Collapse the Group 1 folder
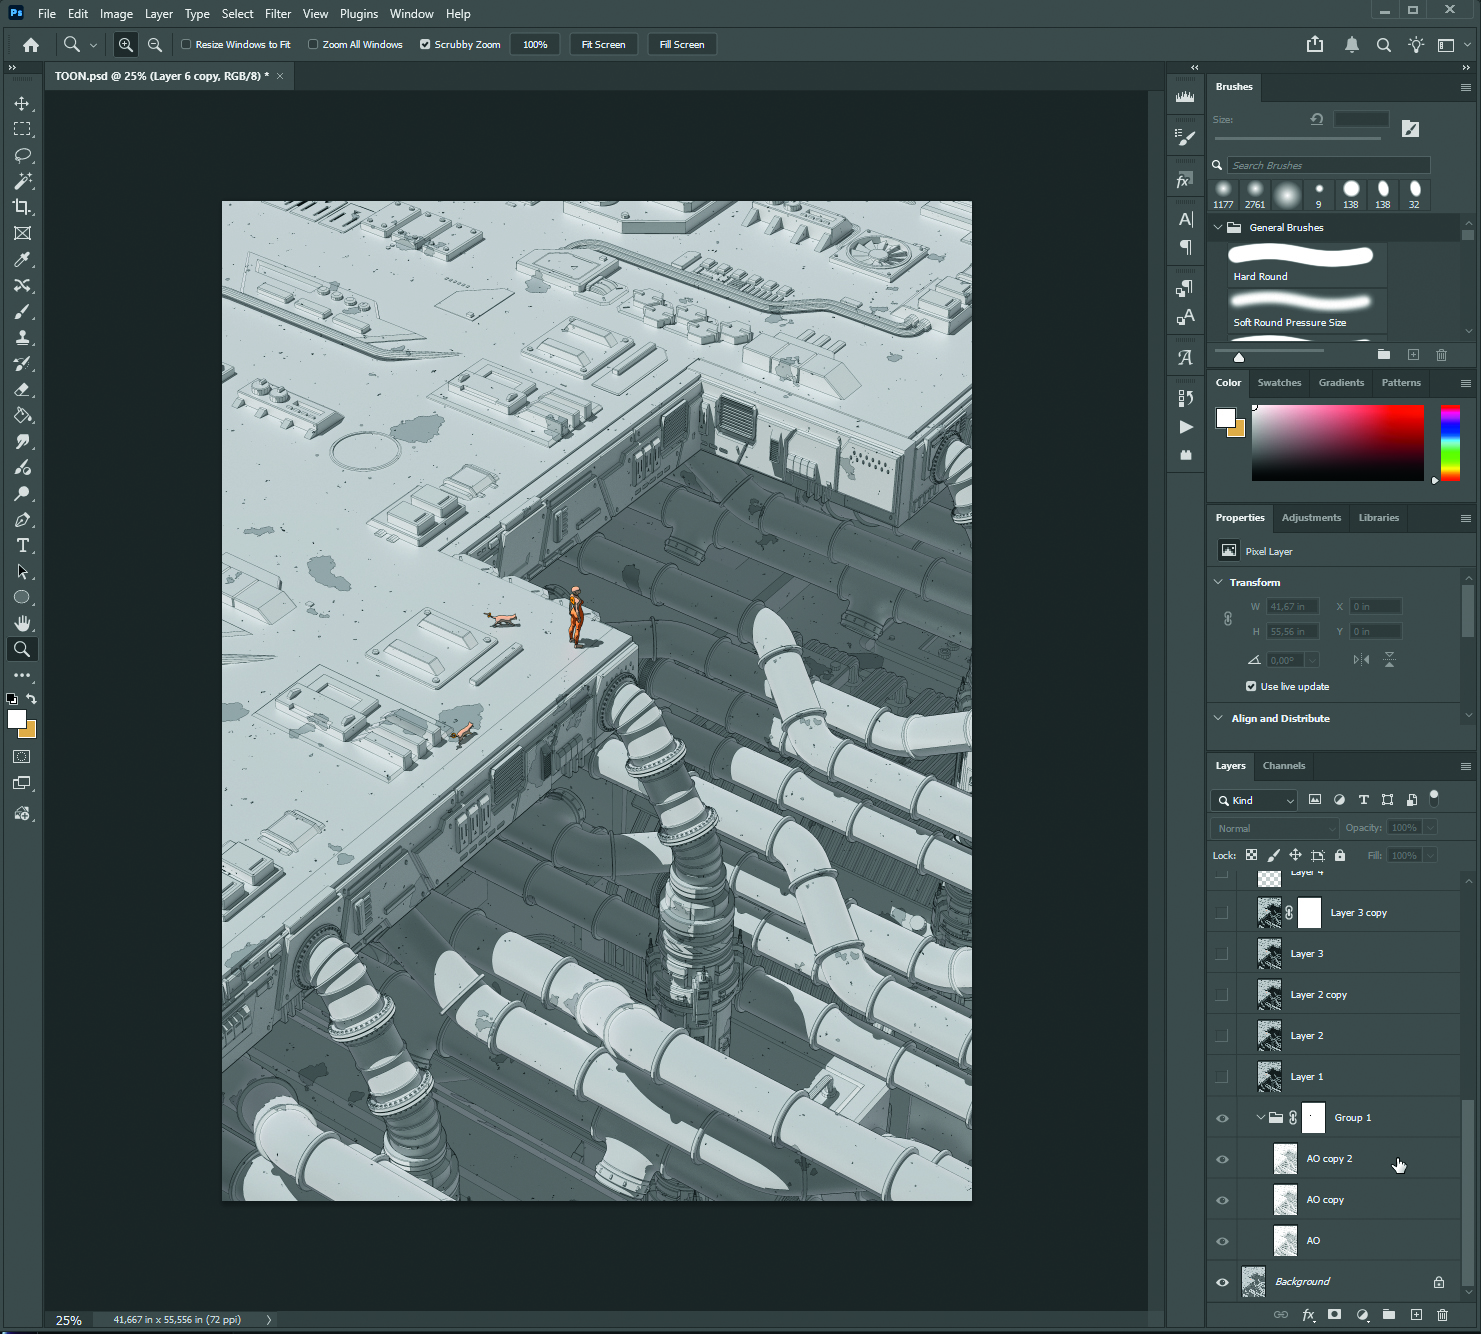 pyautogui.click(x=1260, y=1118)
